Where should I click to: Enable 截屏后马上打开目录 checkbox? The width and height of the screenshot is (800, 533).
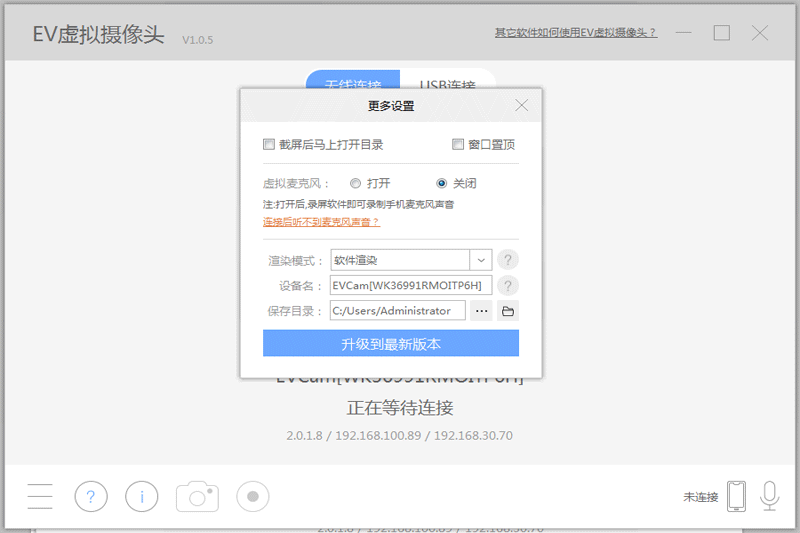coord(269,145)
